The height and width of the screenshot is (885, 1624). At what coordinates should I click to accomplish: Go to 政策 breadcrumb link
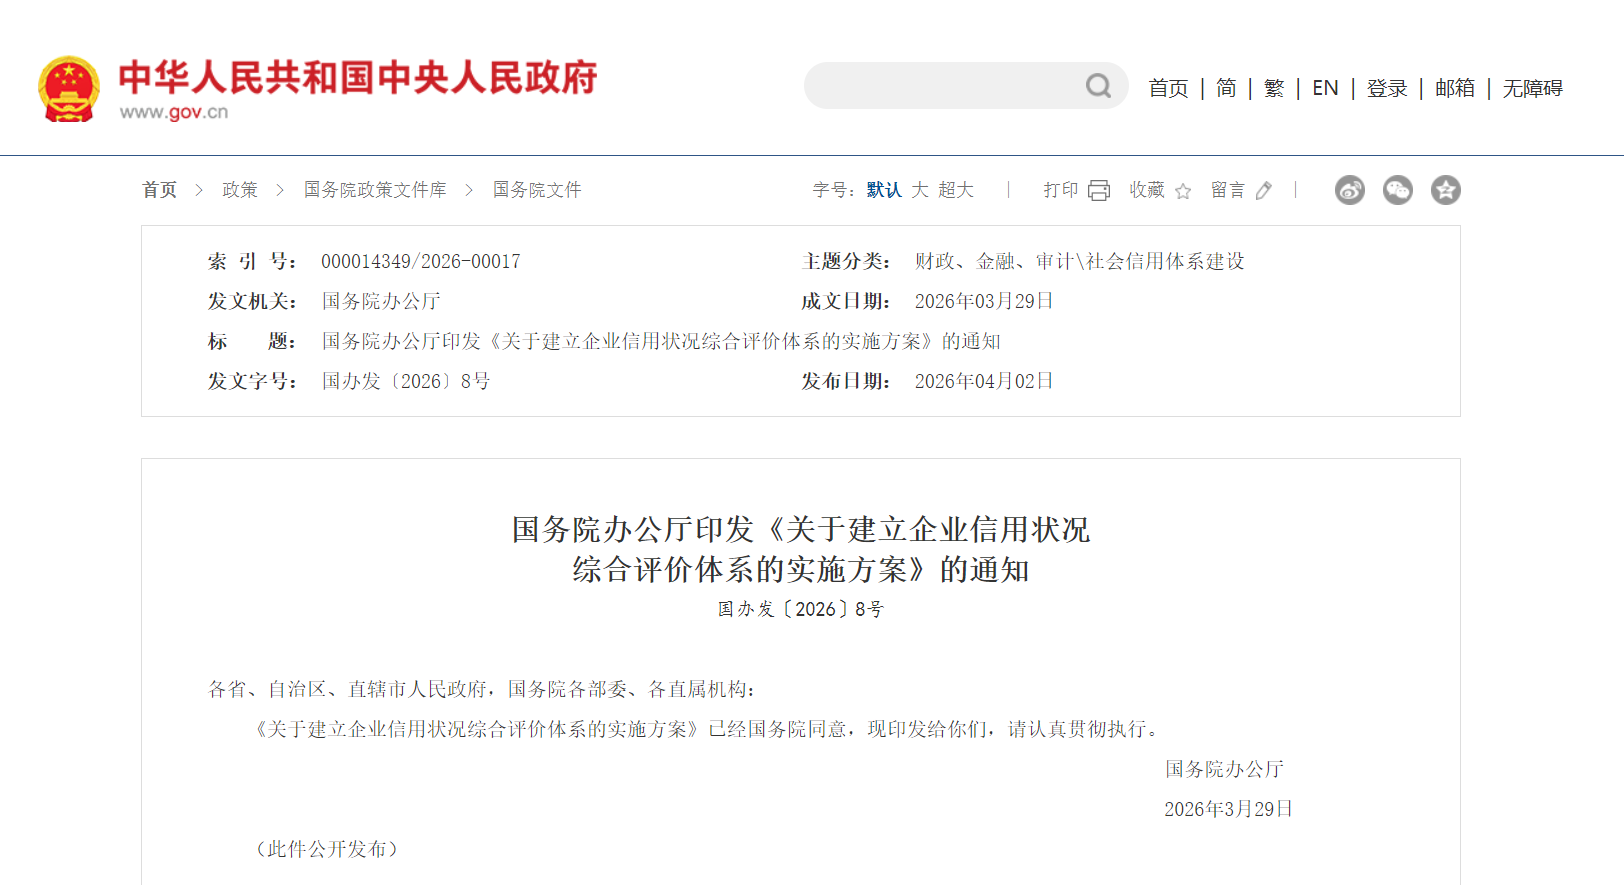pos(240,190)
